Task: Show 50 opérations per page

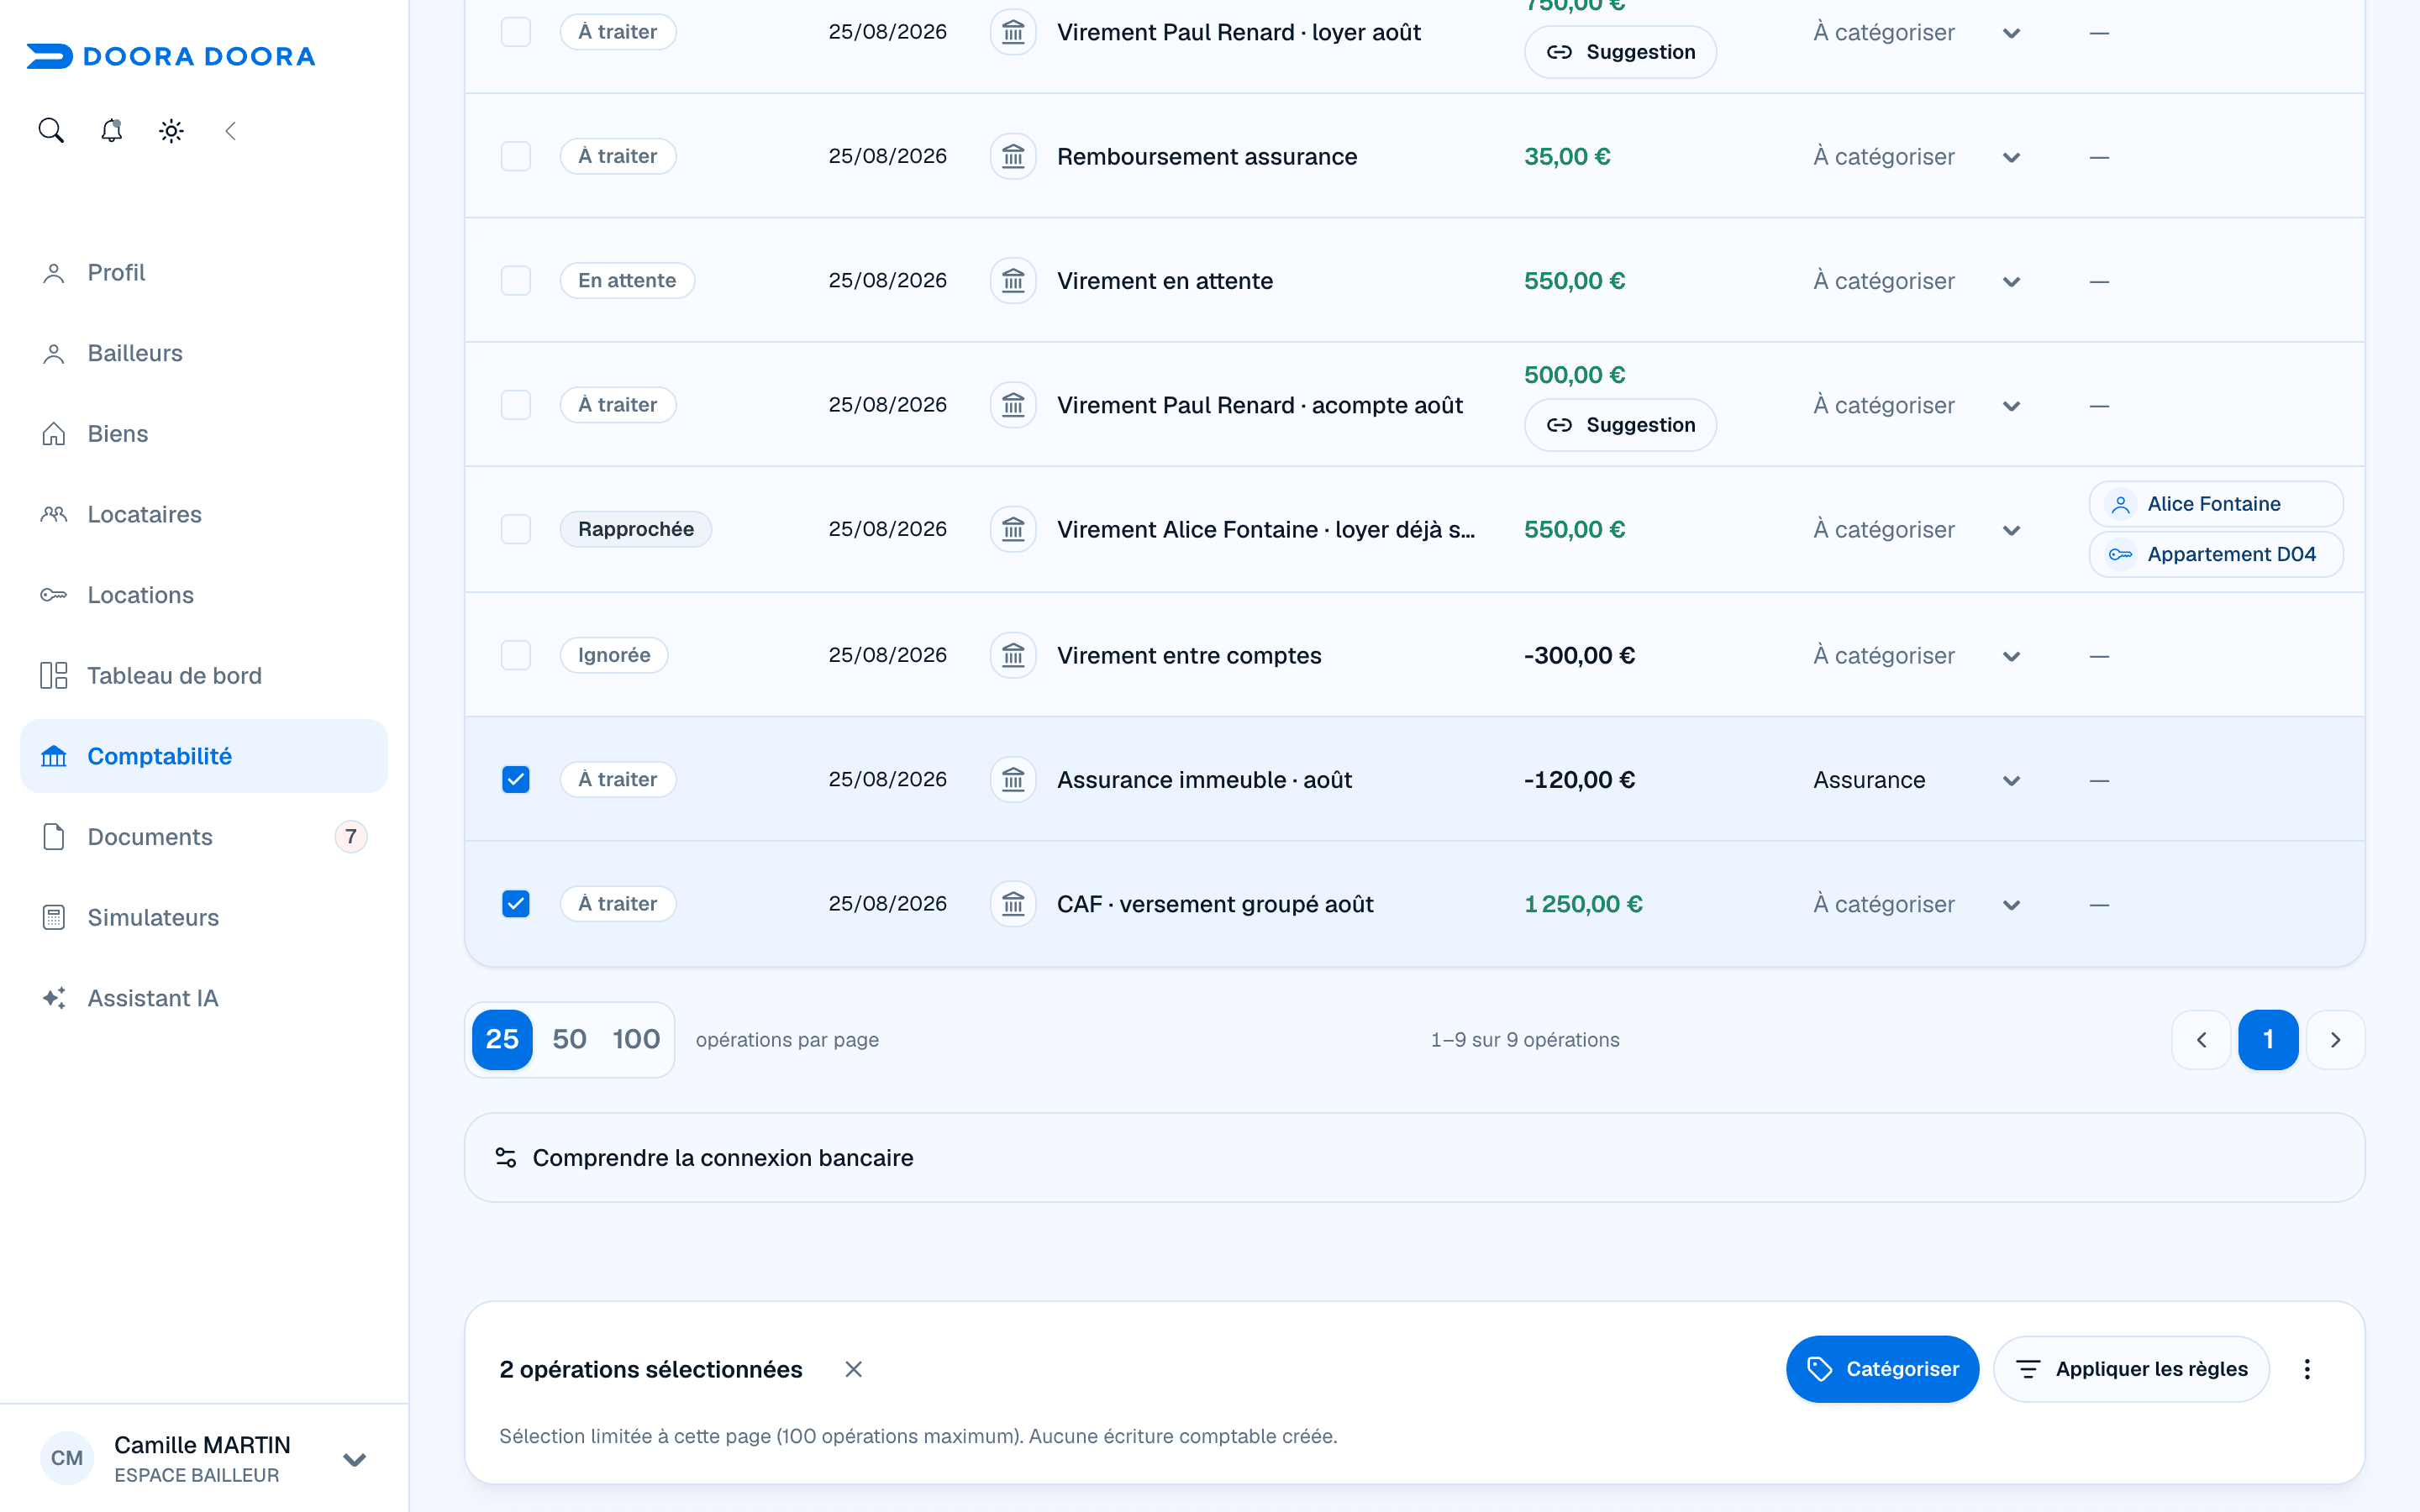Action: coord(569,1040)
